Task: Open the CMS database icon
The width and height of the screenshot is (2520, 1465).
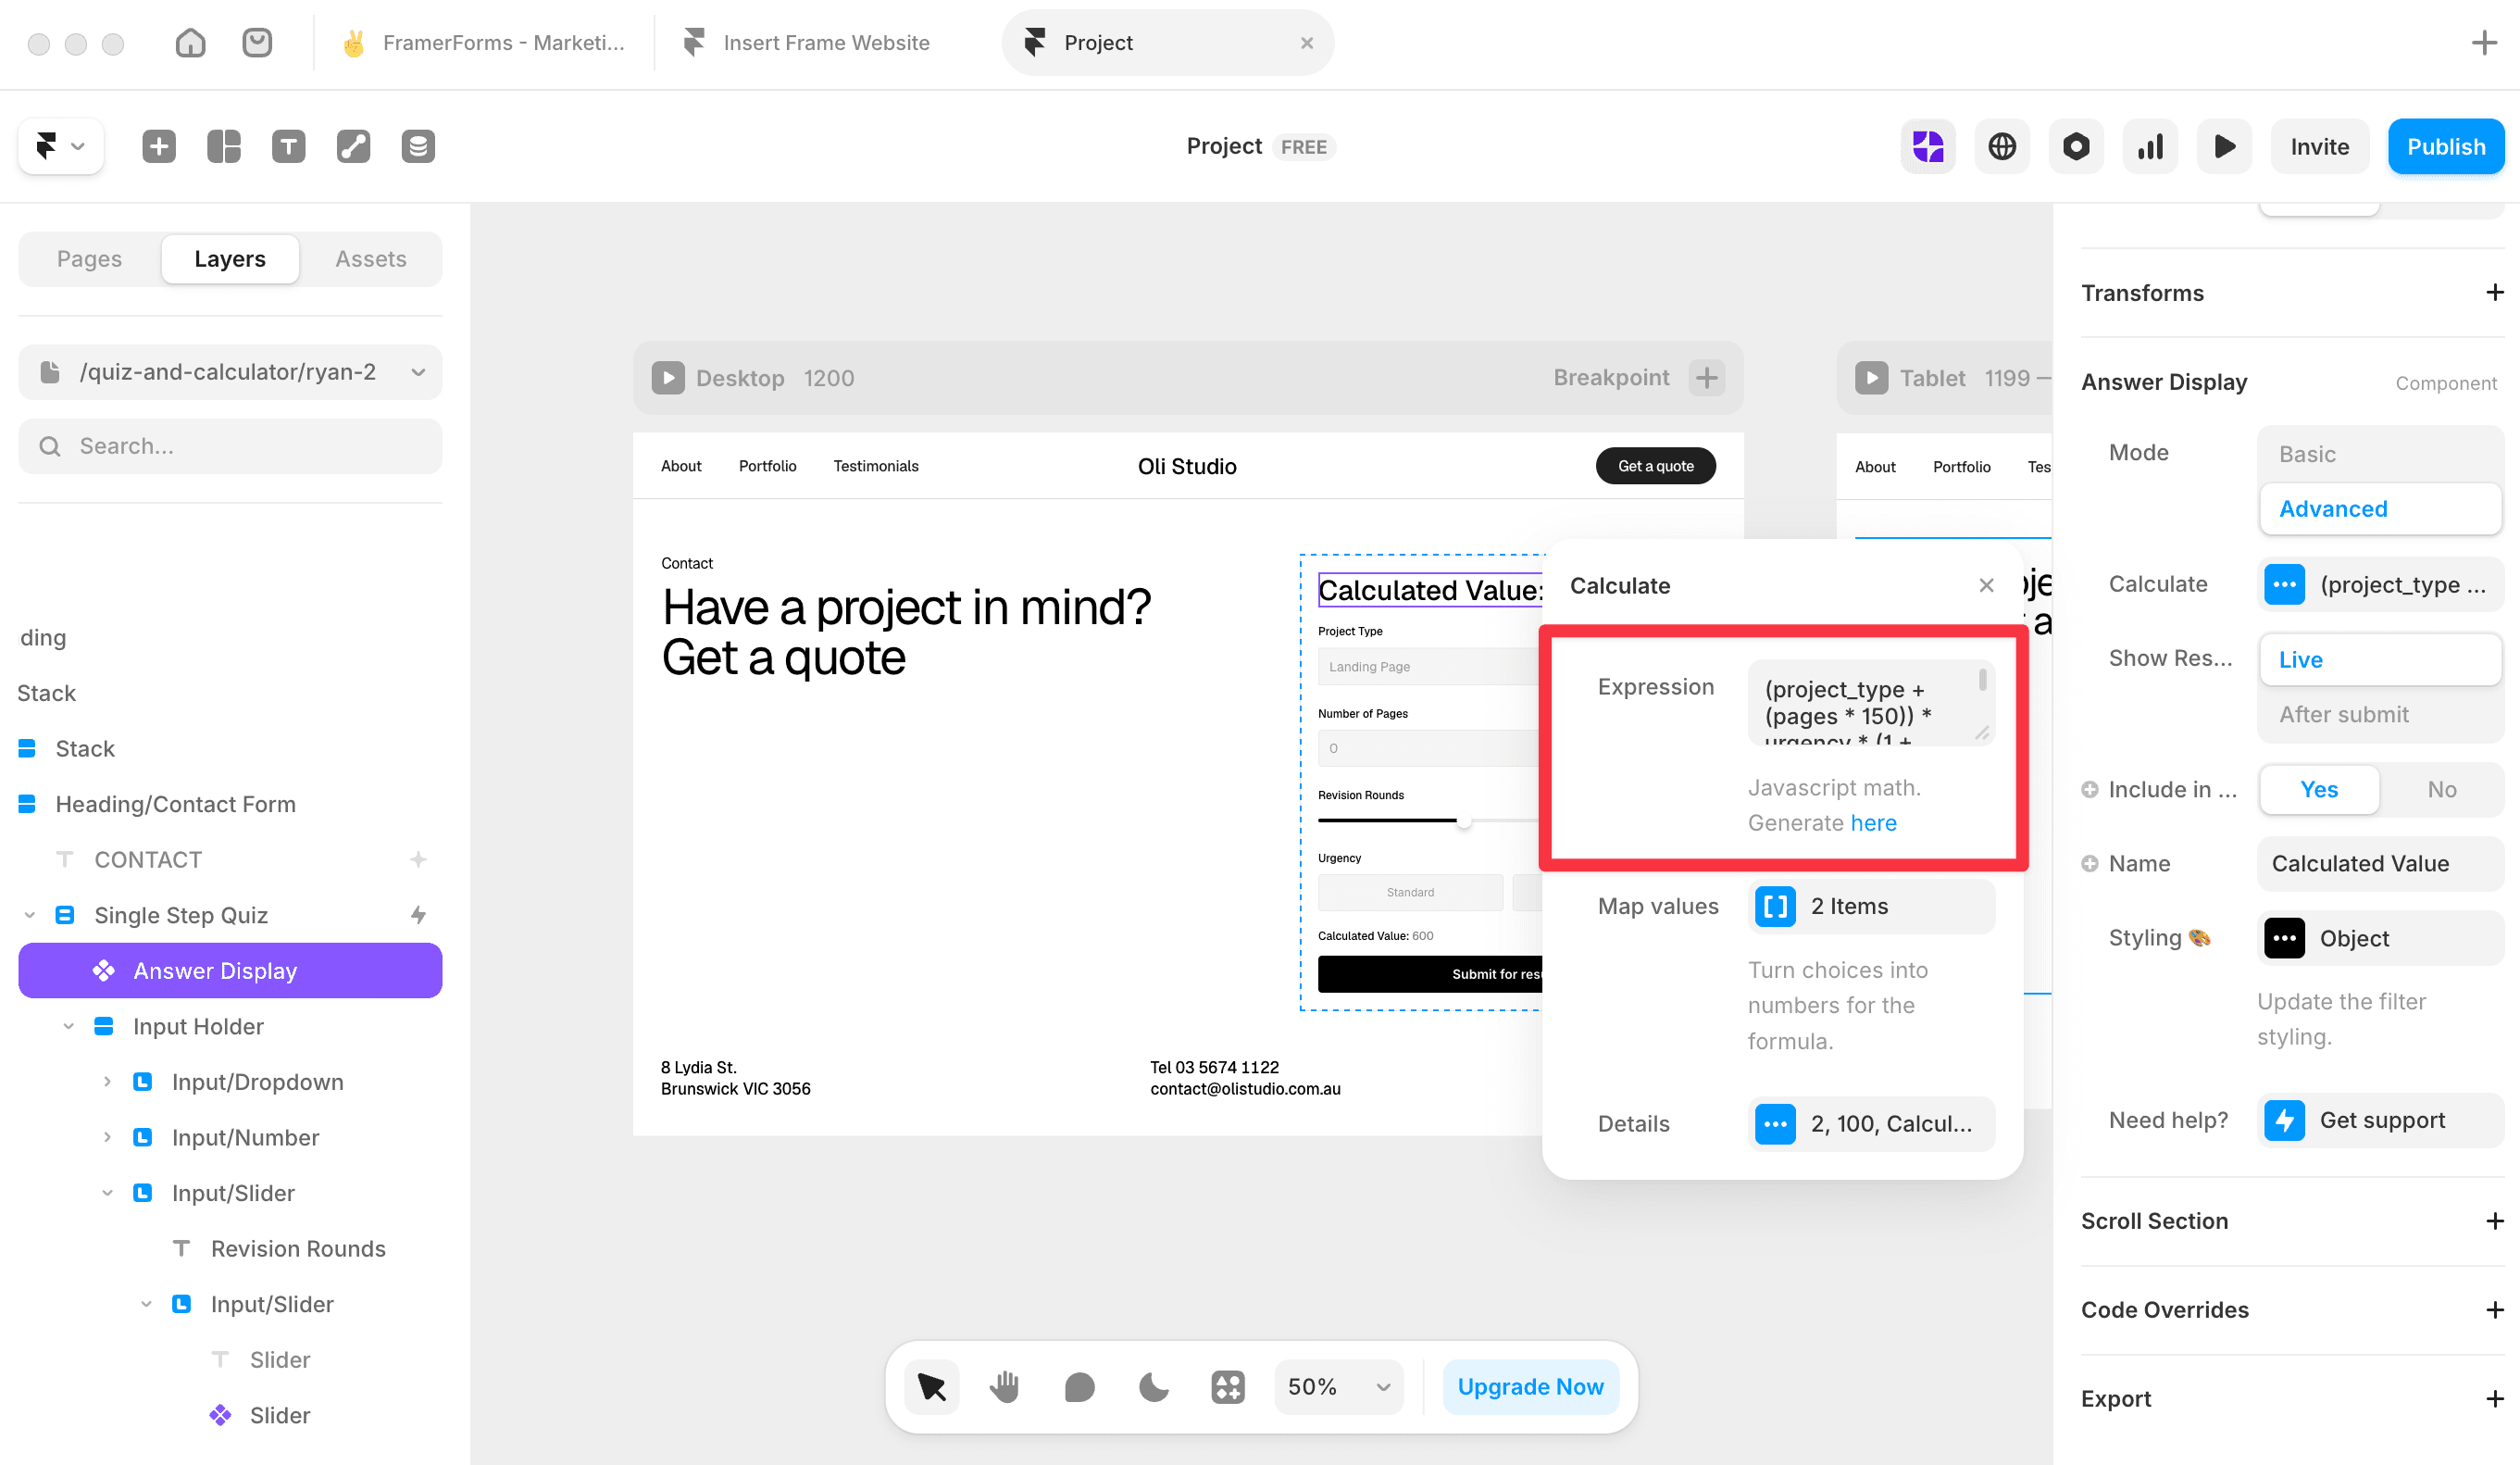Action: 418,146
